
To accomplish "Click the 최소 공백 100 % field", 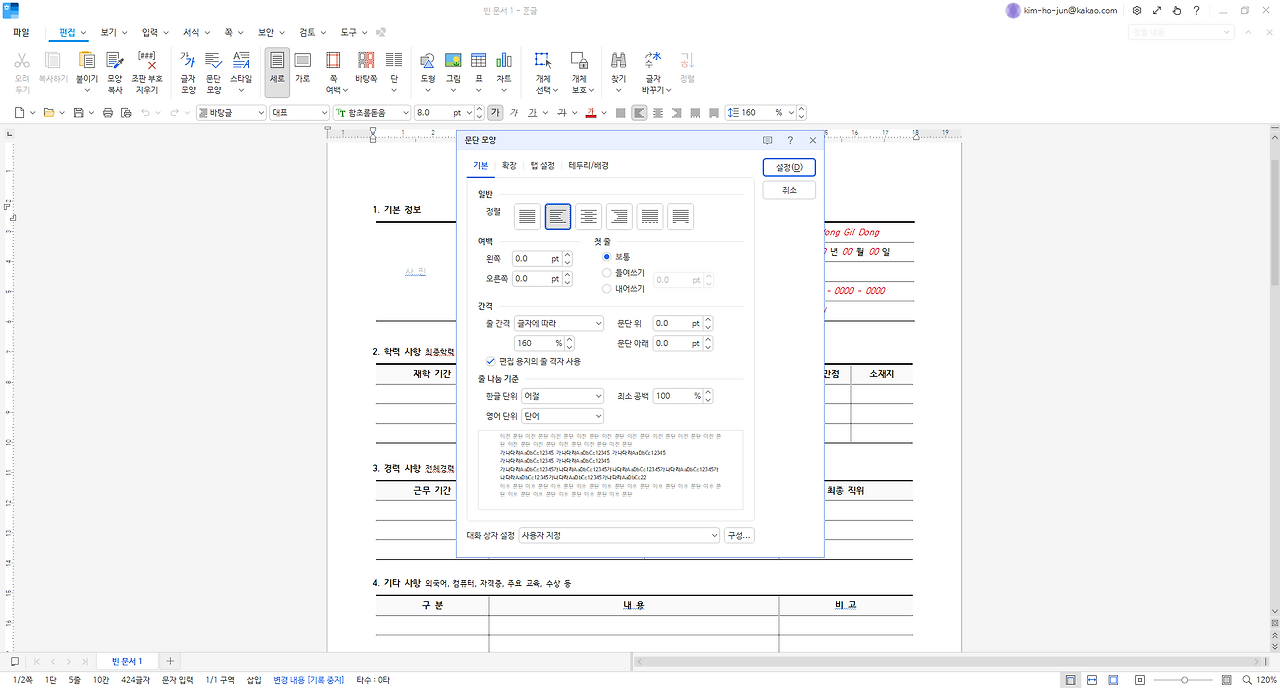I will (678, 396).
